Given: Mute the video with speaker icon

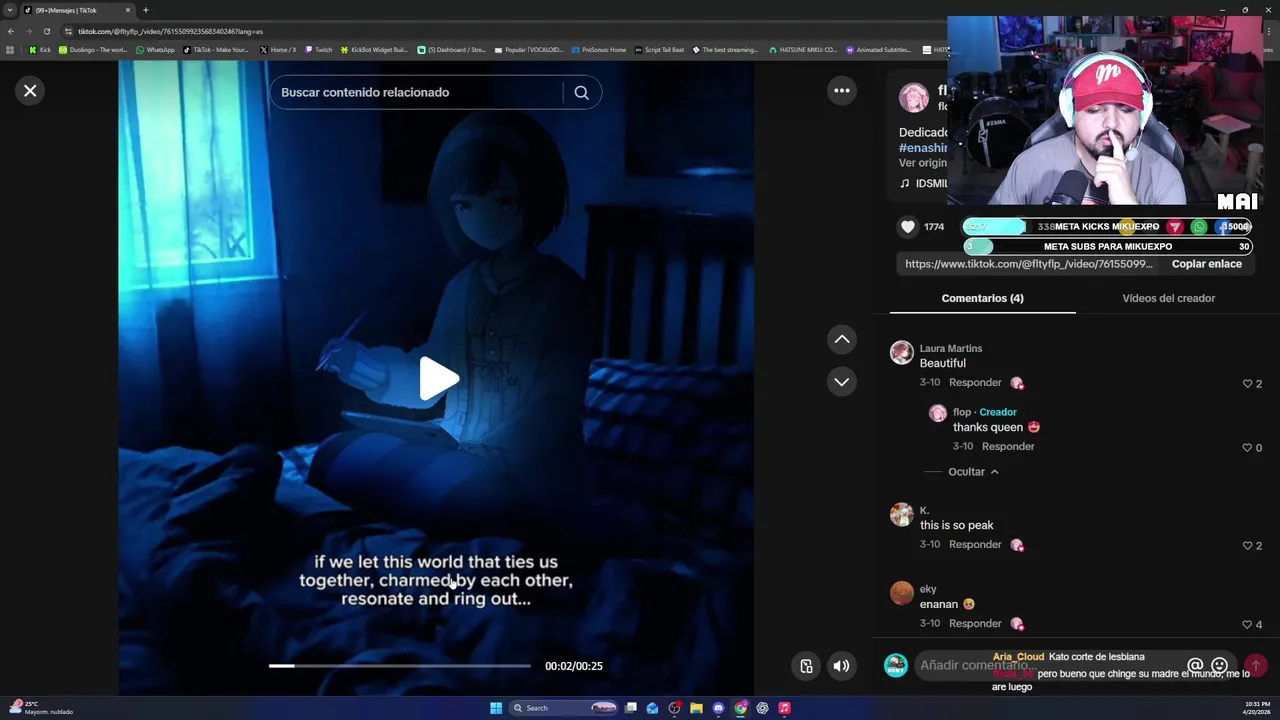Looking at the screenshot, I should point(842,666).
